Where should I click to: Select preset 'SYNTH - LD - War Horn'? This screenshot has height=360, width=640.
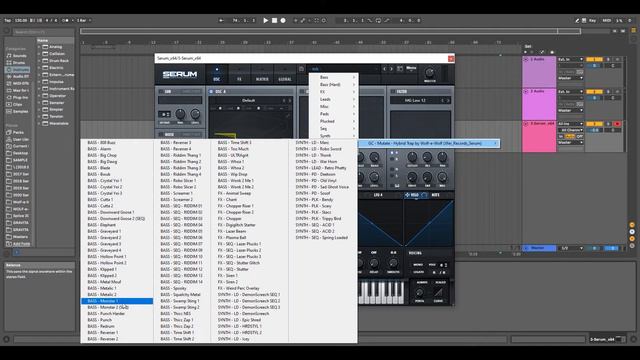pos(316,162)
